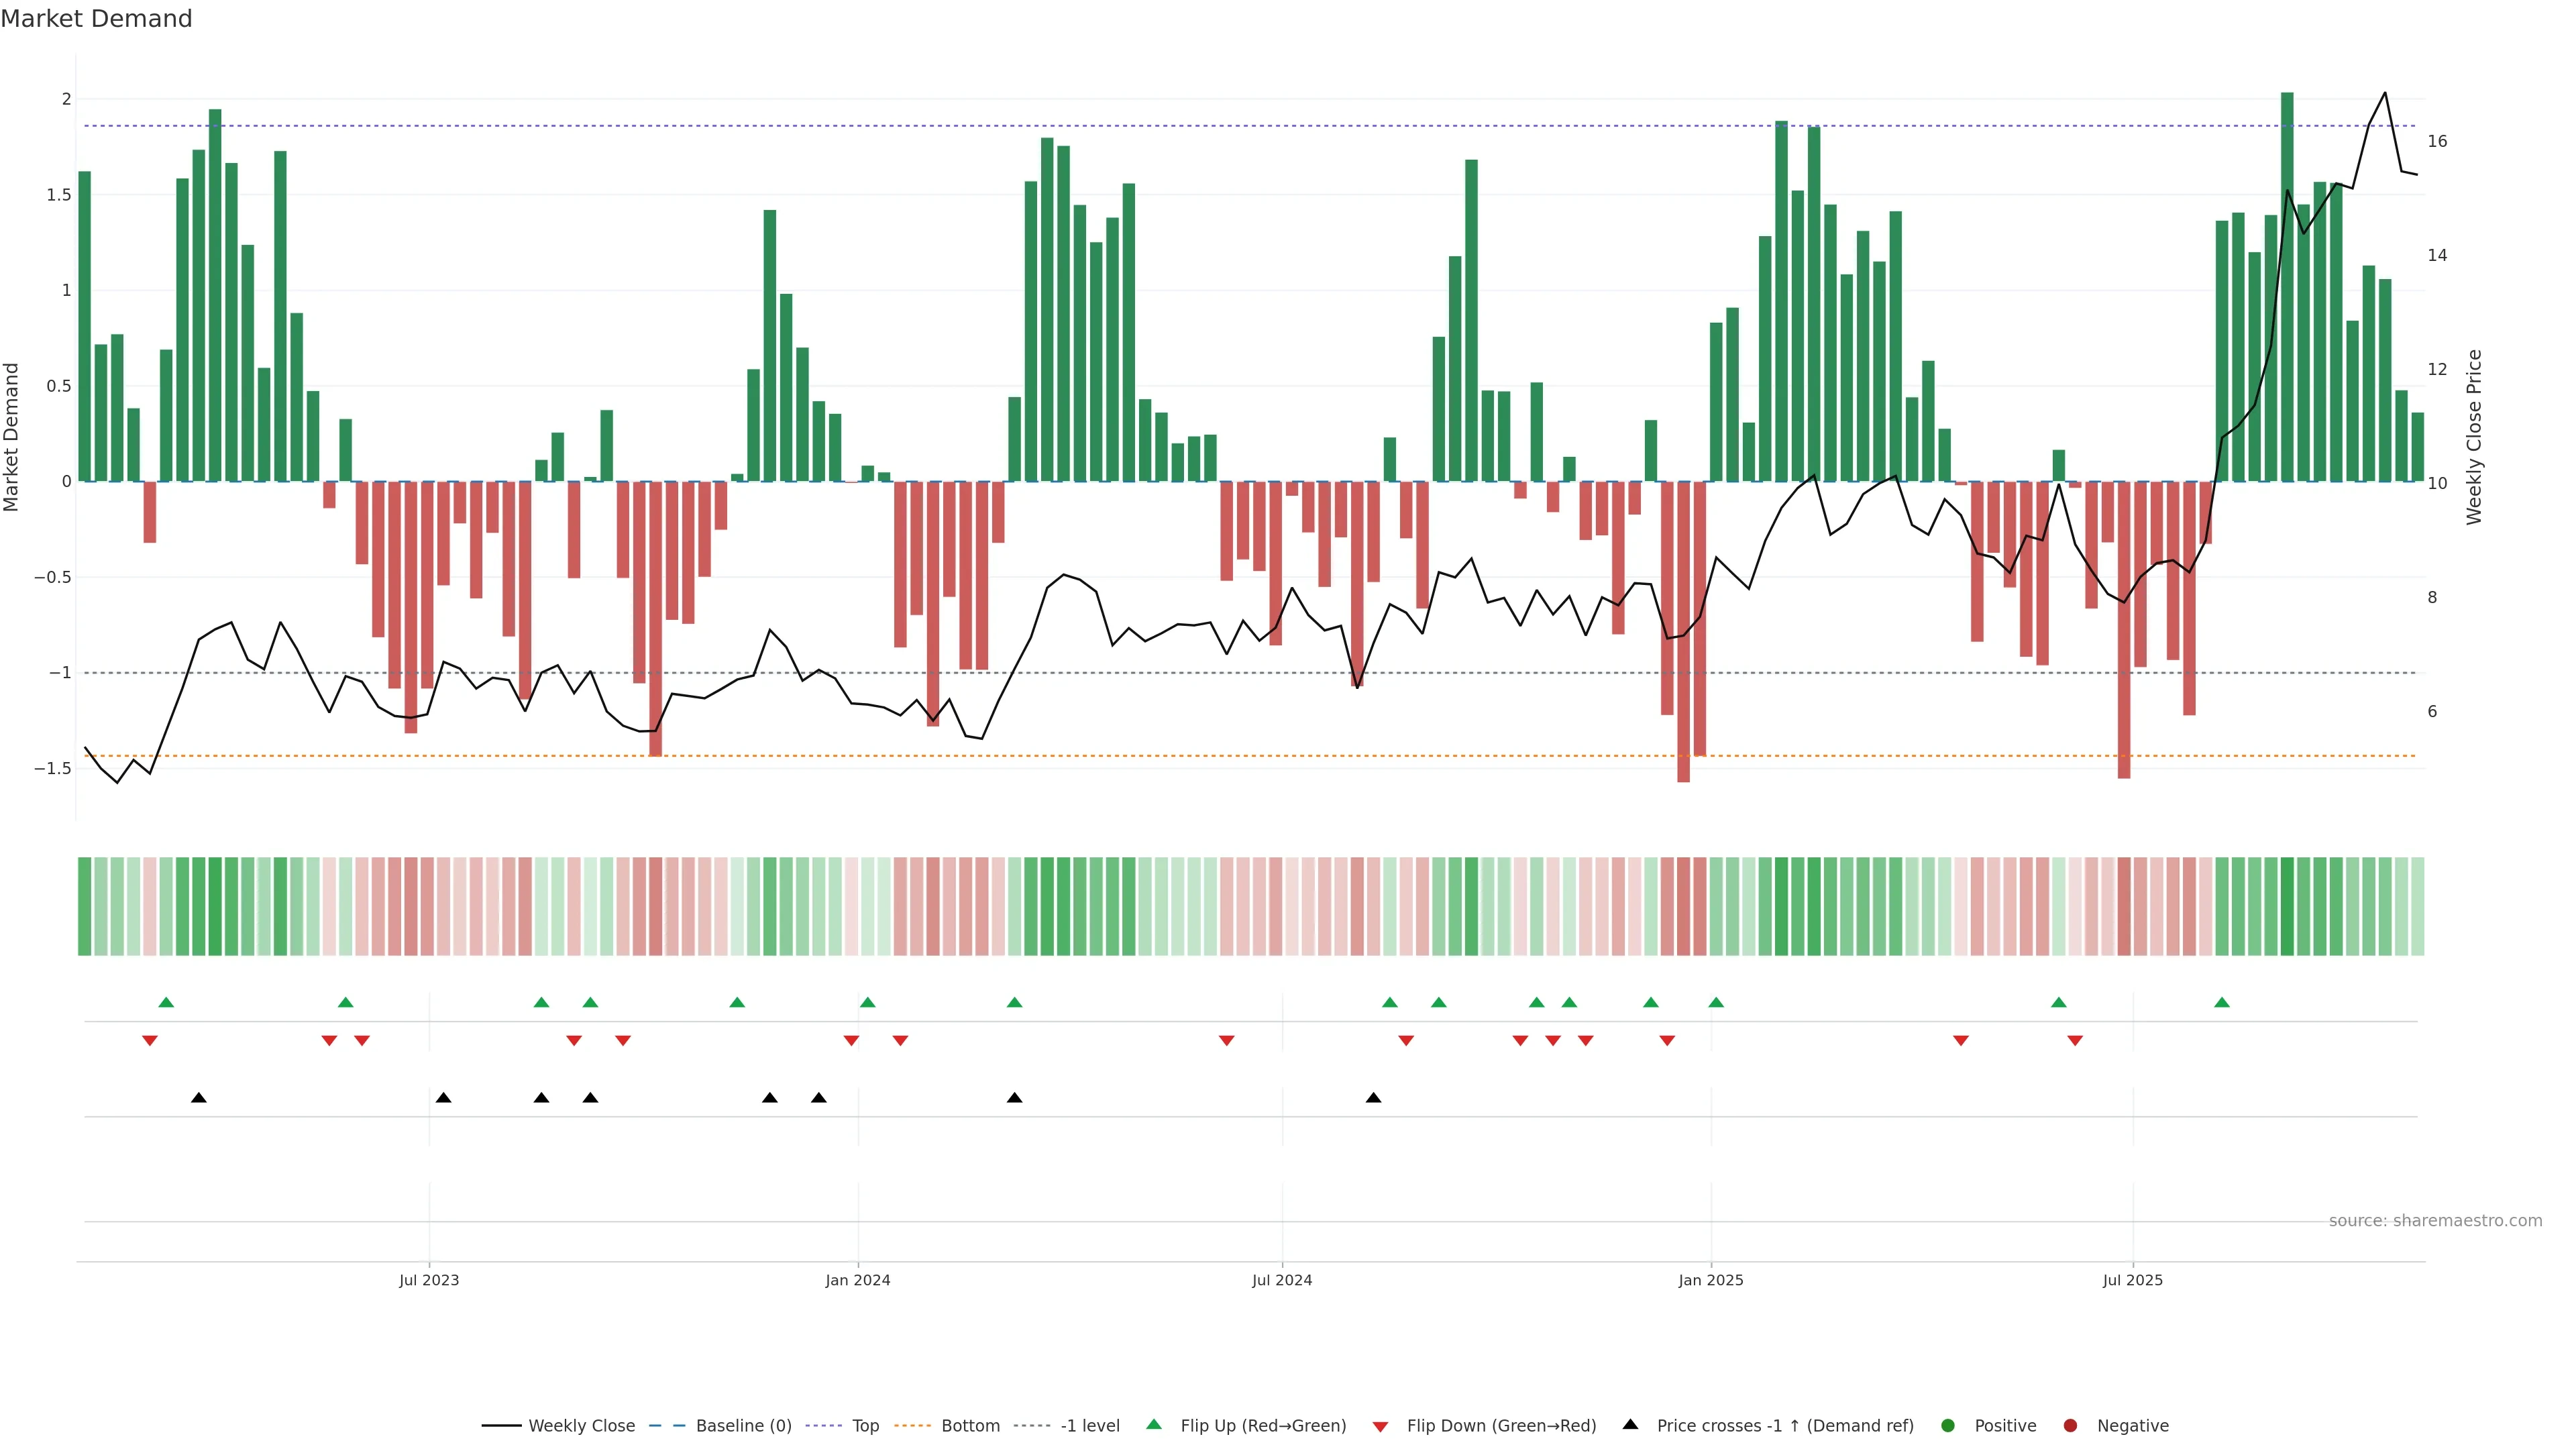
Task: Click the Jul 2023 x-axis label
Action: point(429,1280)
